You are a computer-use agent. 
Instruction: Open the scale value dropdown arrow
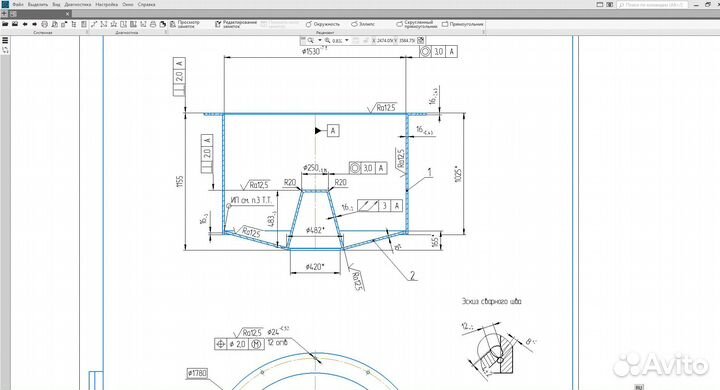tap(347, 40)
